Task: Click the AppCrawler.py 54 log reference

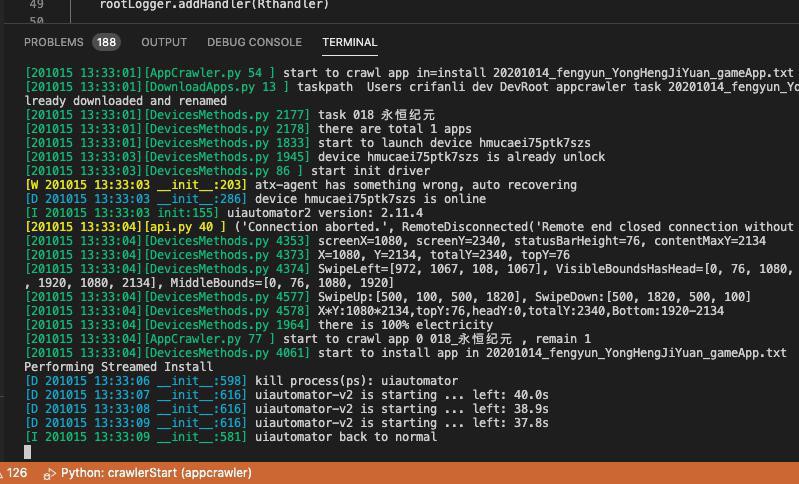Action: 210,73
